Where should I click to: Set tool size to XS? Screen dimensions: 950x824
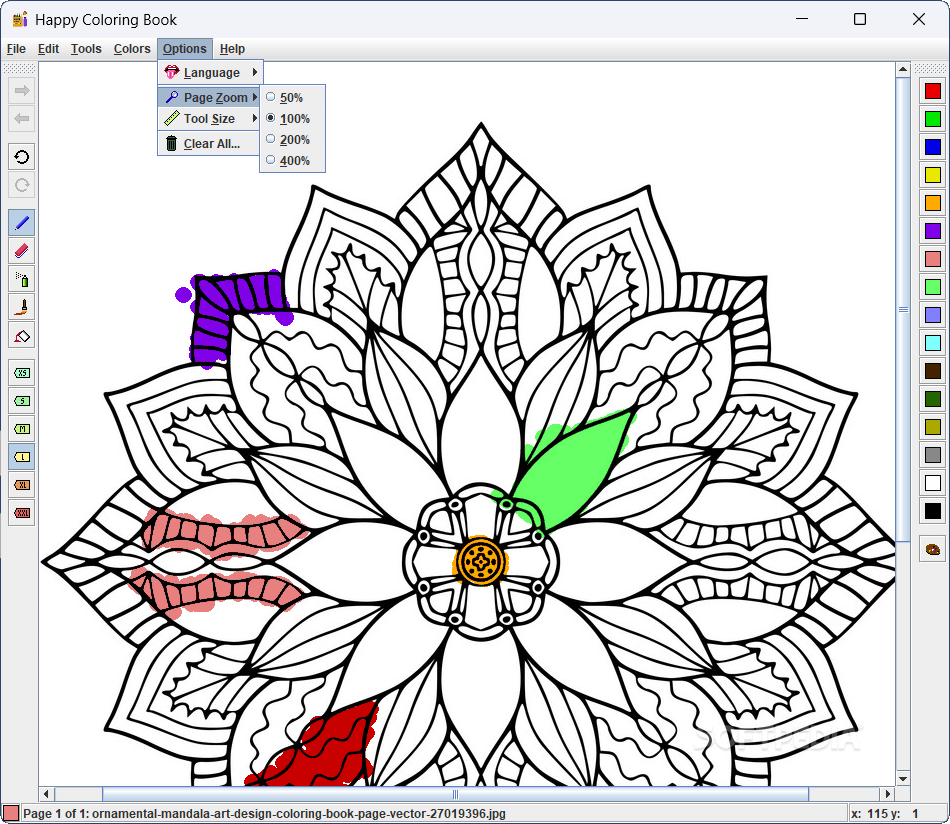[x=22, y=373]
